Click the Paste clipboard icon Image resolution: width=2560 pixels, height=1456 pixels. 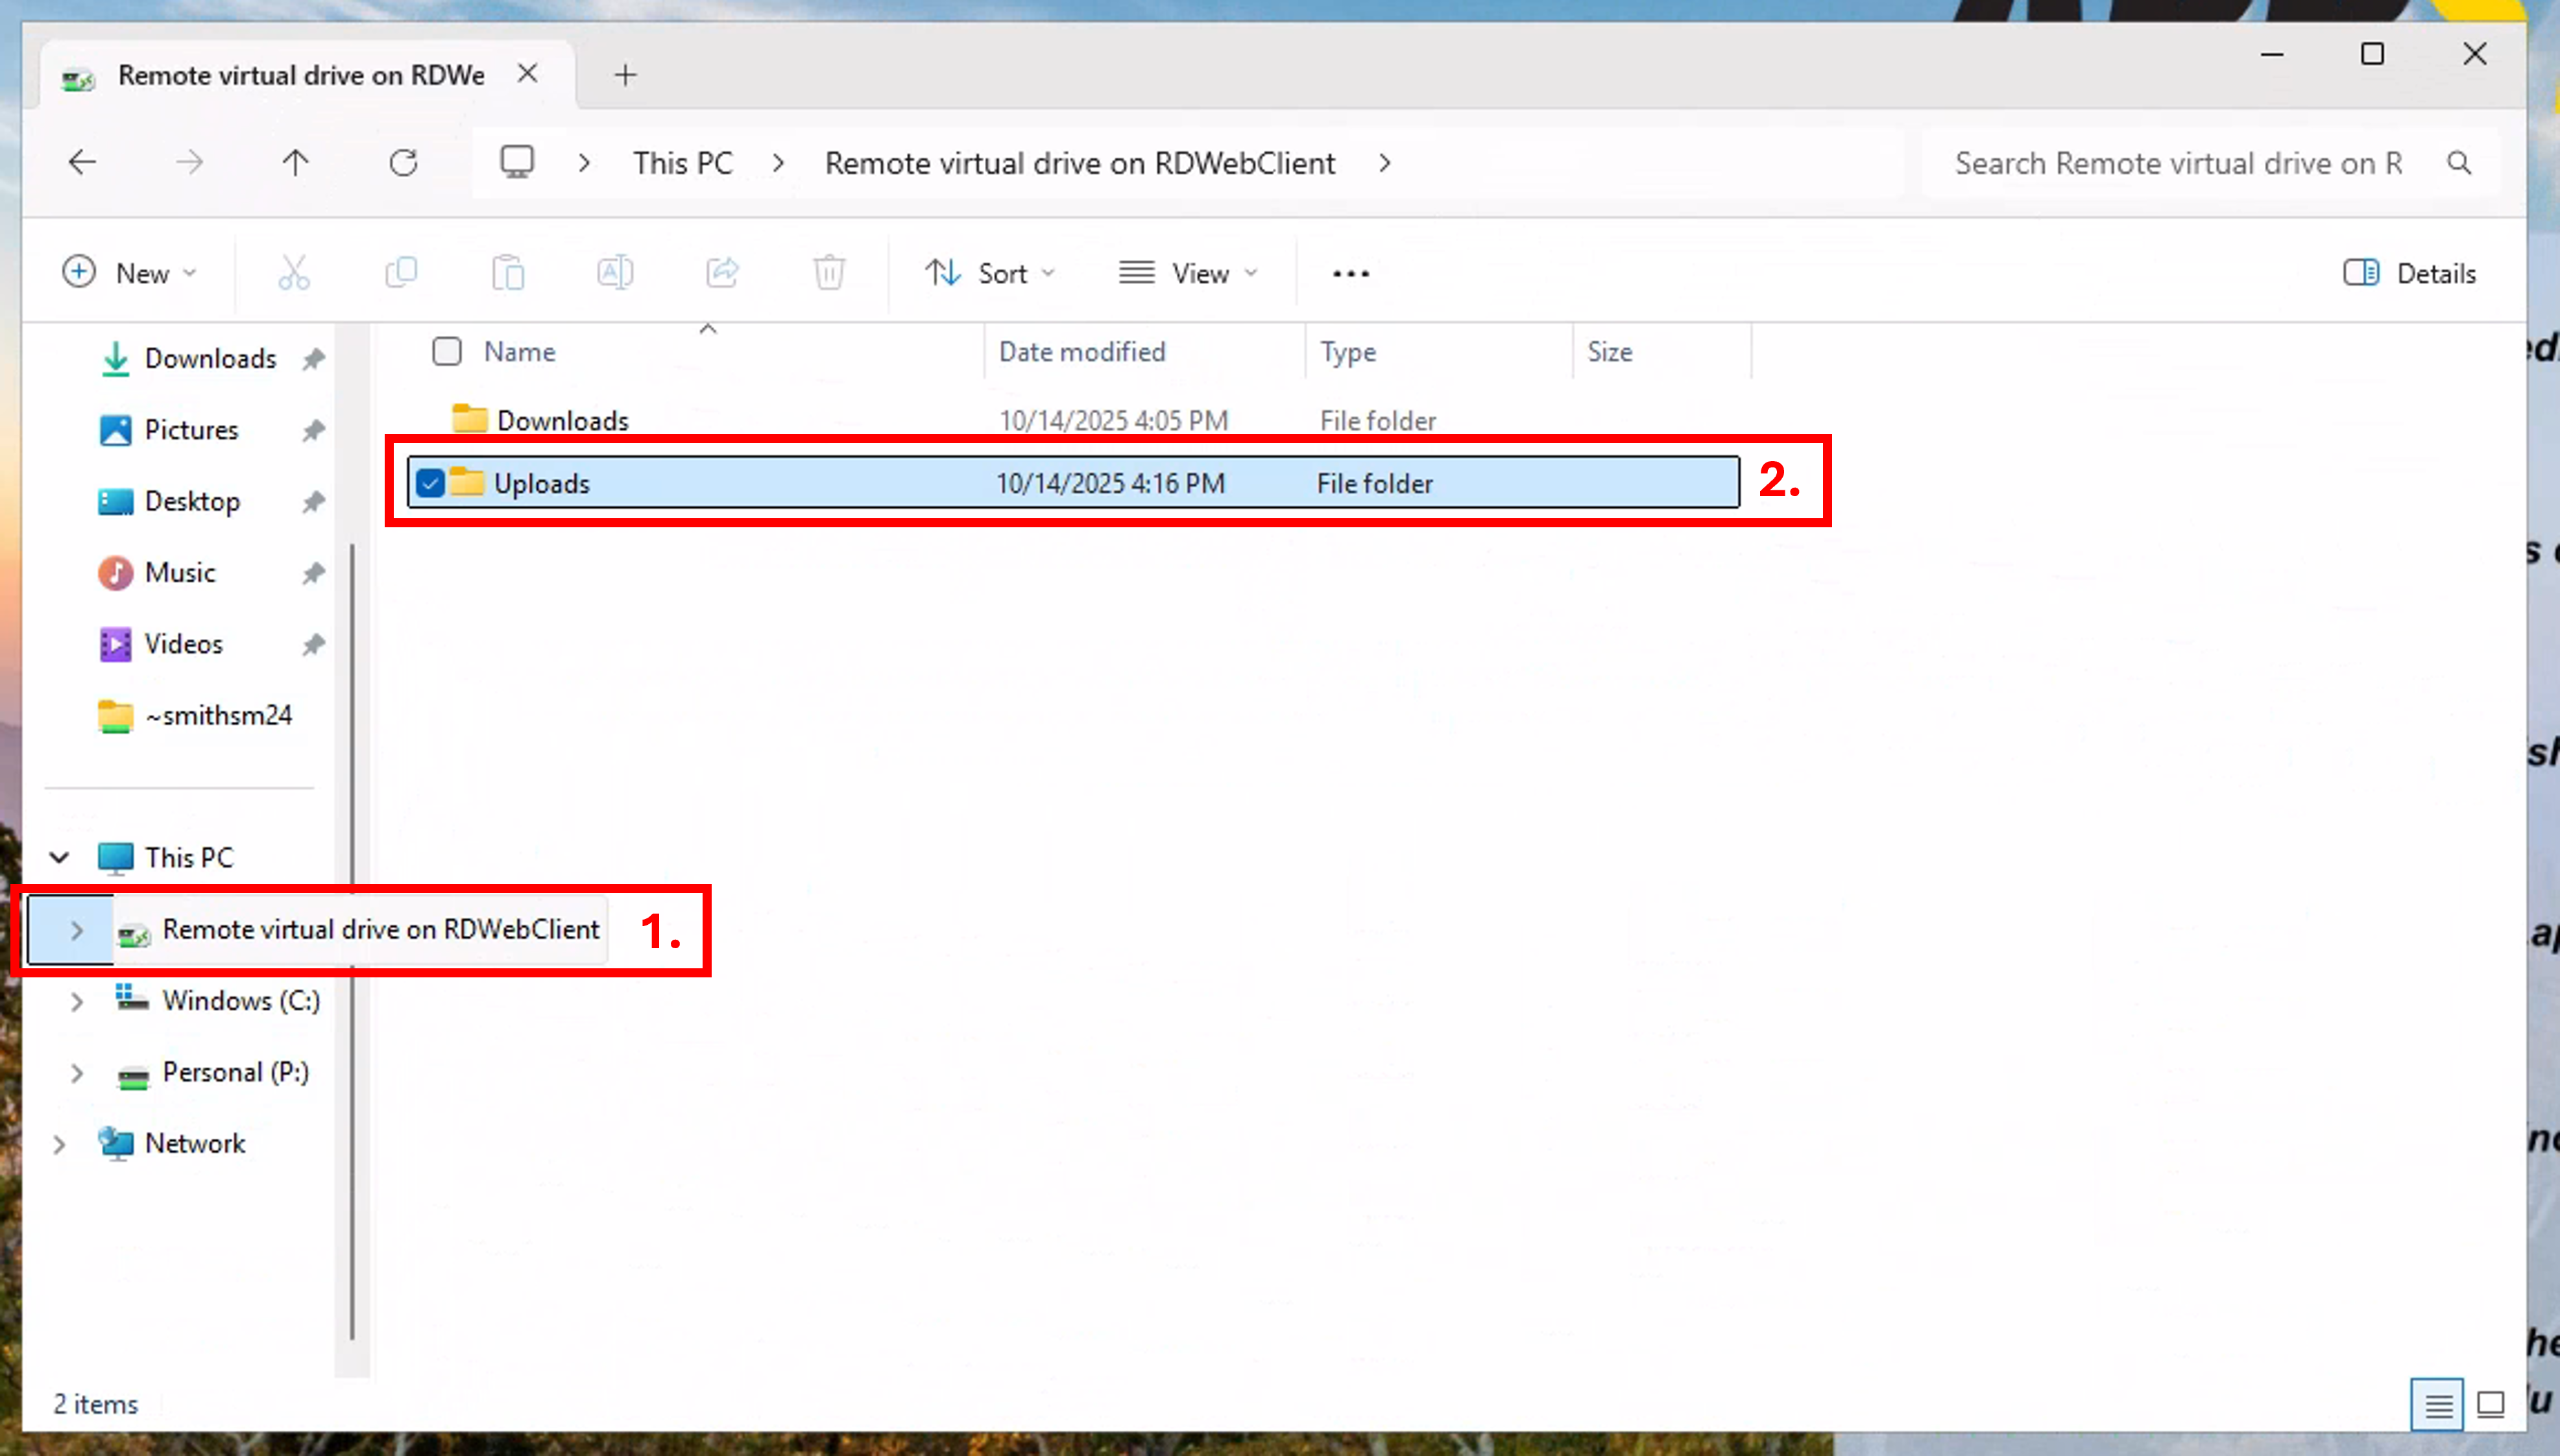pos(508,272)
